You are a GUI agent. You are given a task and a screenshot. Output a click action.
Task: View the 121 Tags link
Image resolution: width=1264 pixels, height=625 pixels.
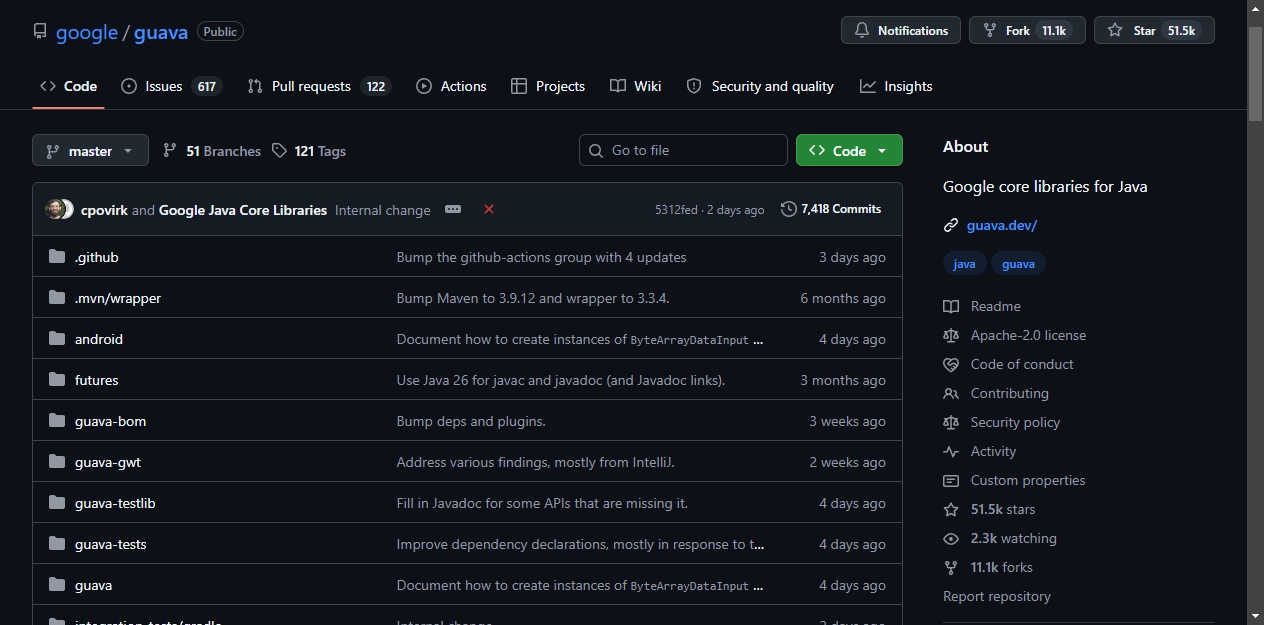(x=309, y=151)
